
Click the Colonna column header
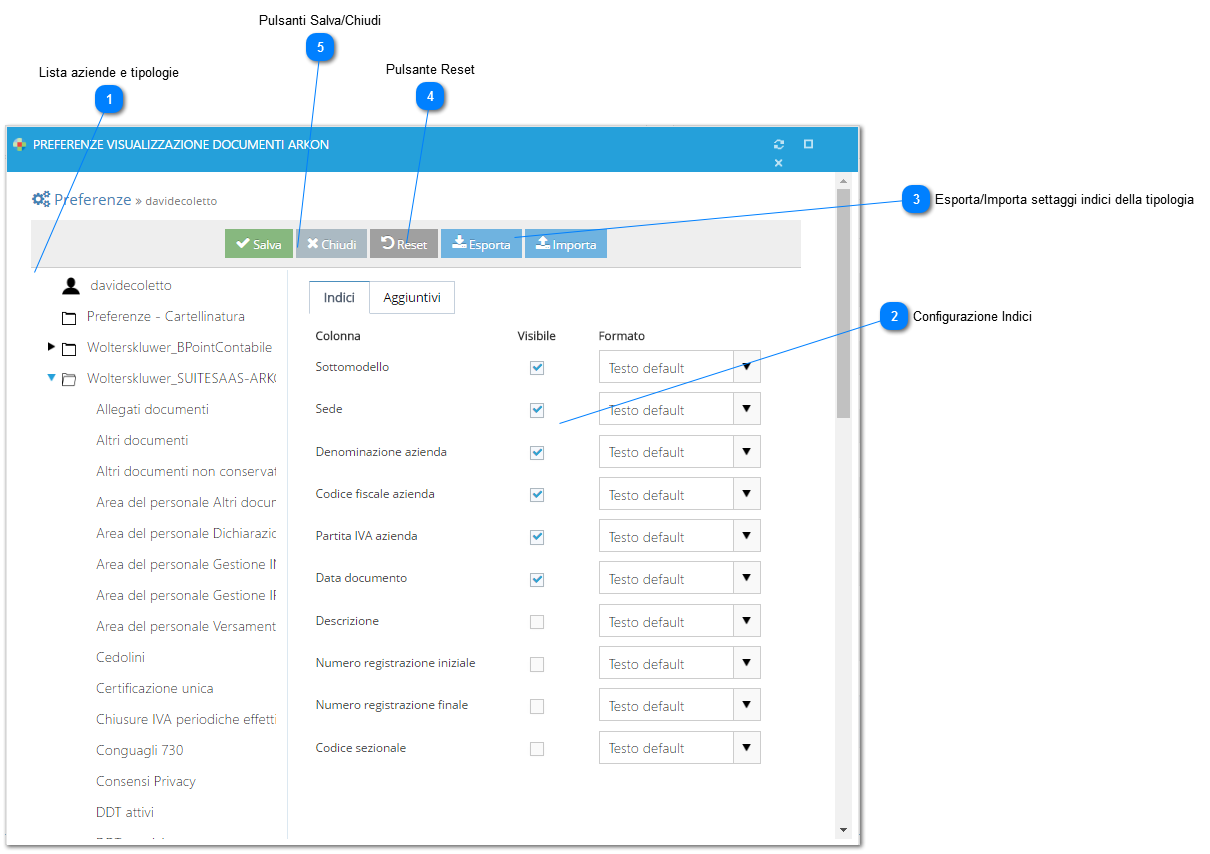tap(338, 336)
